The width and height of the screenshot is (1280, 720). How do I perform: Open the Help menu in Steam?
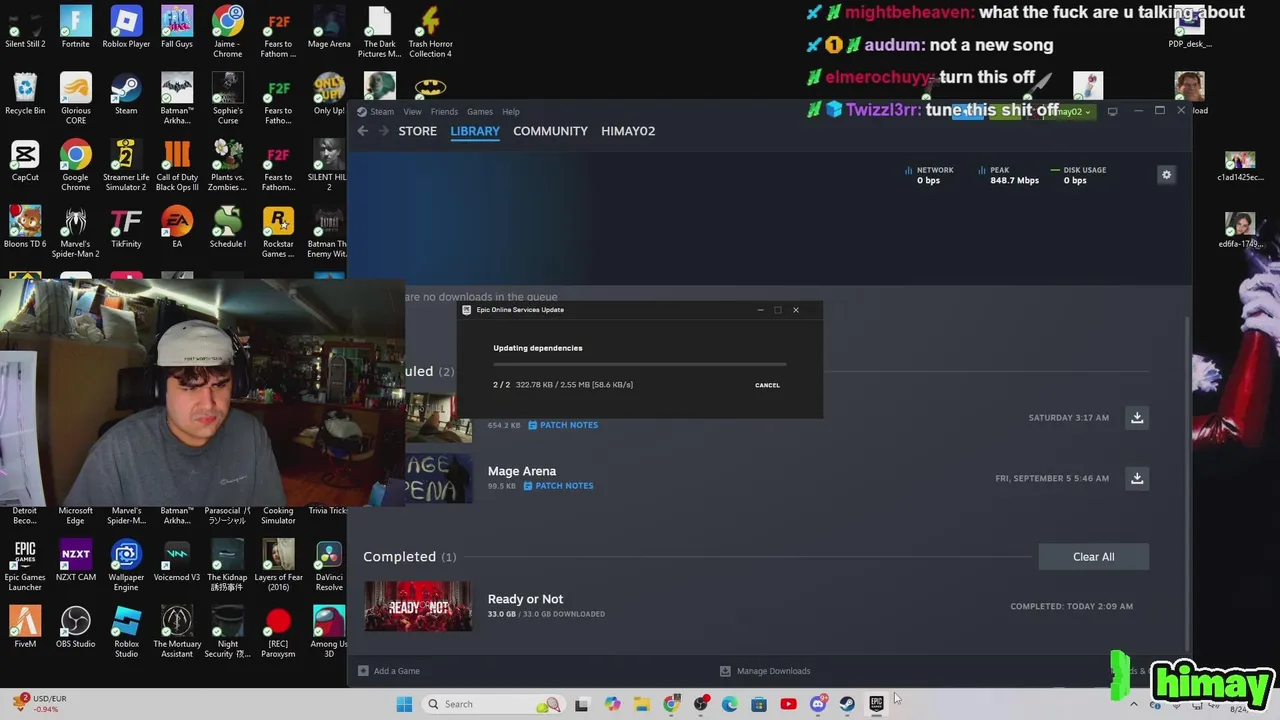coord(511,112)
